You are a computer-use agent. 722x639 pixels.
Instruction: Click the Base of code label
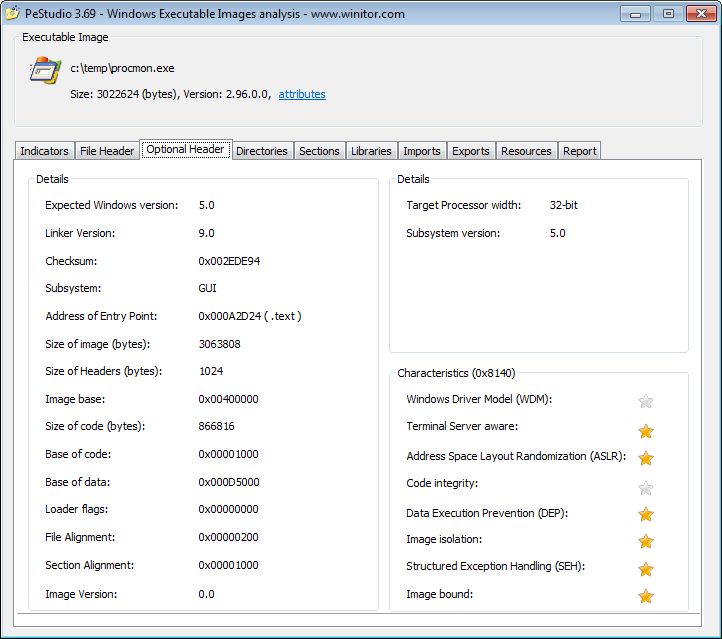78,454
